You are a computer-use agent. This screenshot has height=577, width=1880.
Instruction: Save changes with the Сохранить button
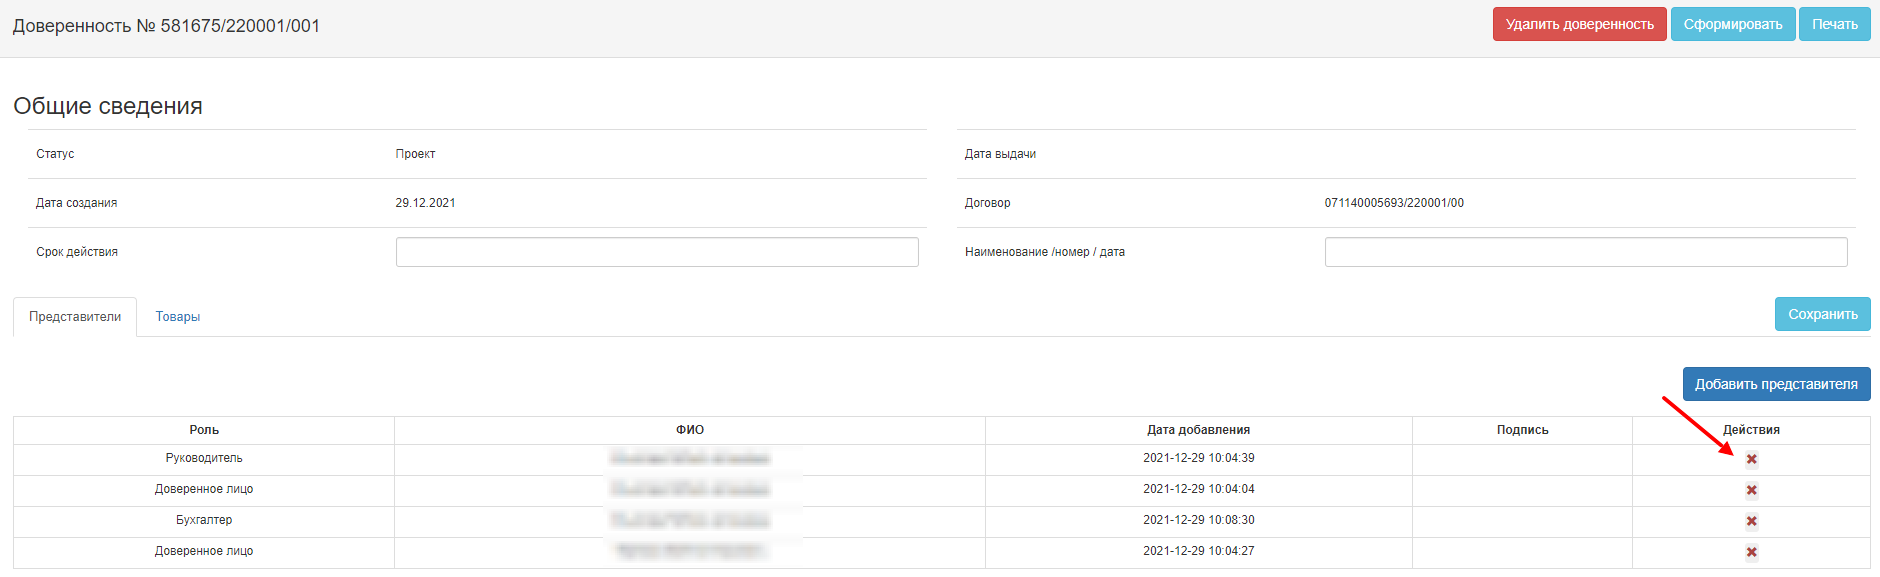pyautogui.click(x=1822, y=314)
